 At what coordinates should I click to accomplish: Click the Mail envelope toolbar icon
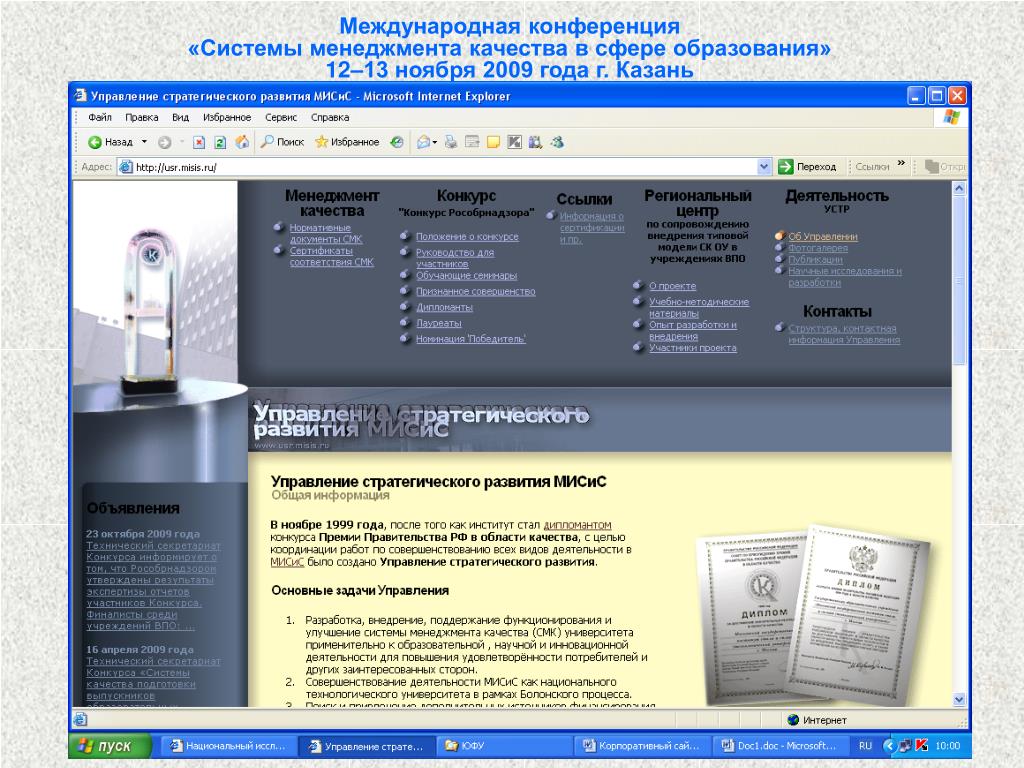[424, 142]
